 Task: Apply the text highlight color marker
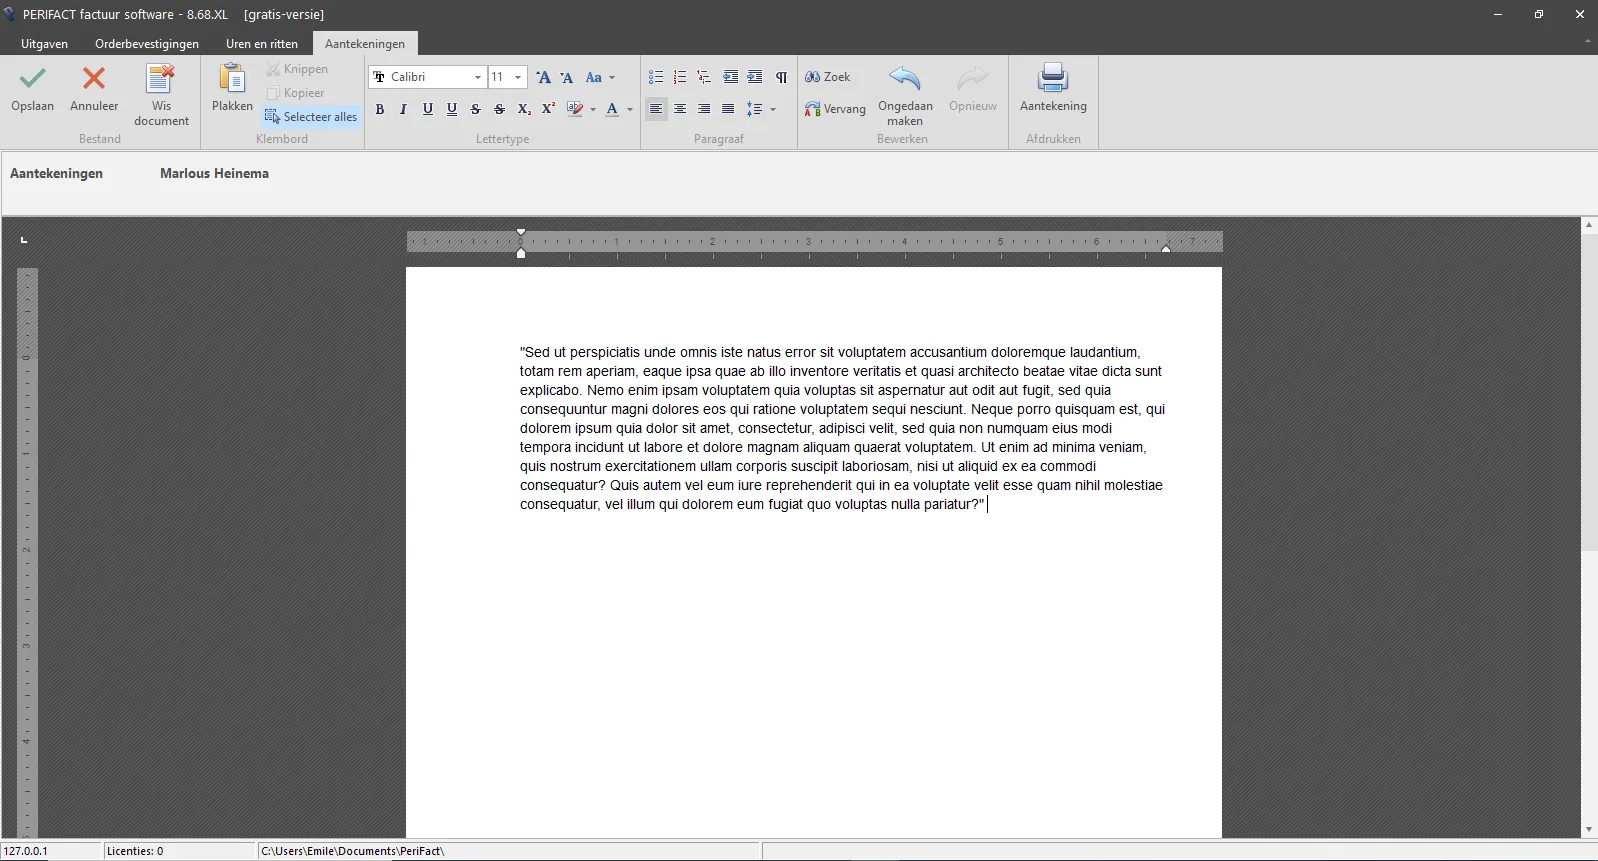coord(575,109)
